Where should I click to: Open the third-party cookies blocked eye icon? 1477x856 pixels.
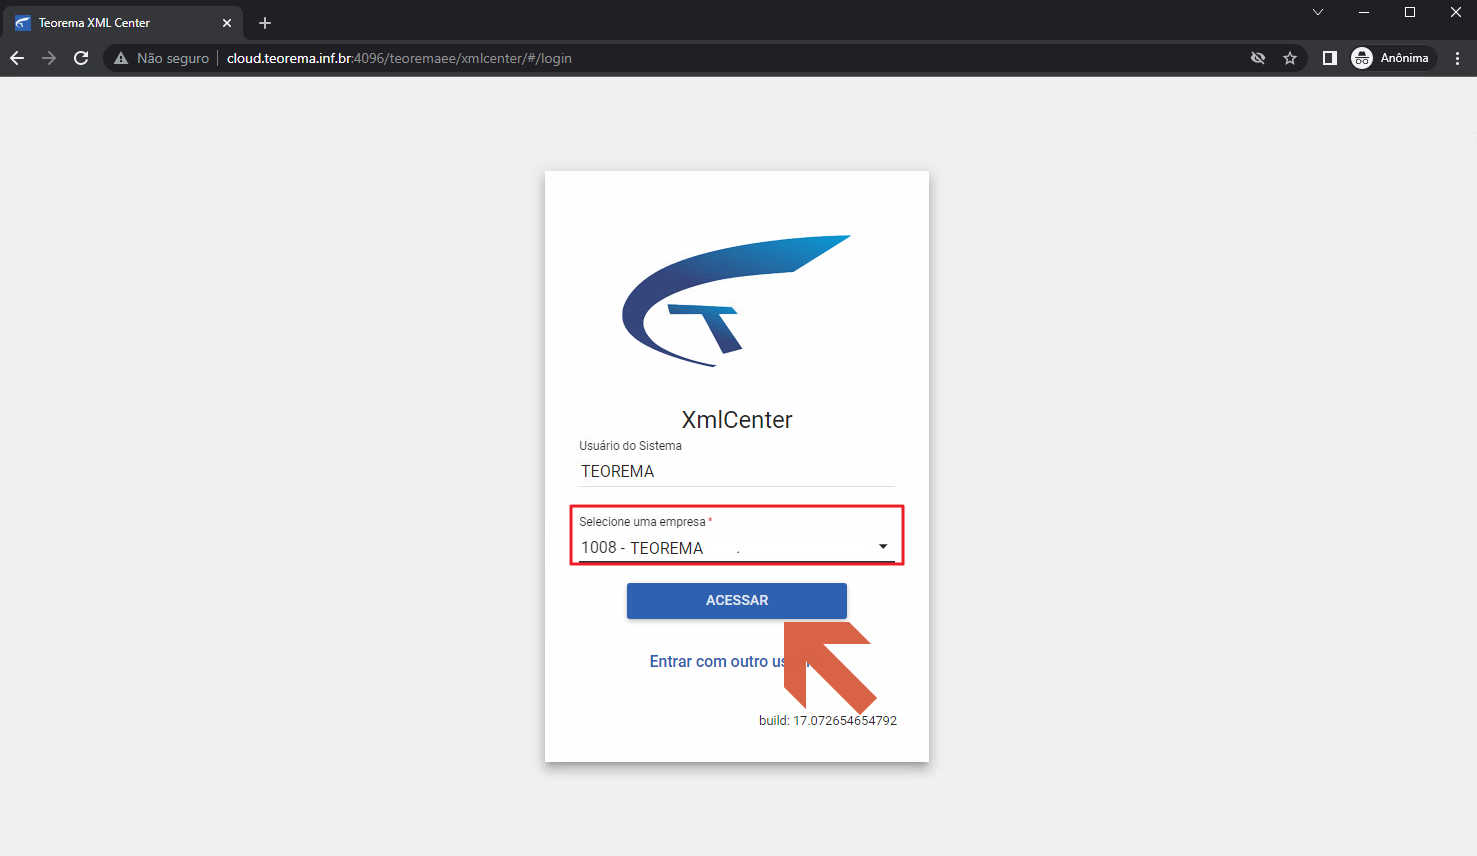[x=1258, y=58]
